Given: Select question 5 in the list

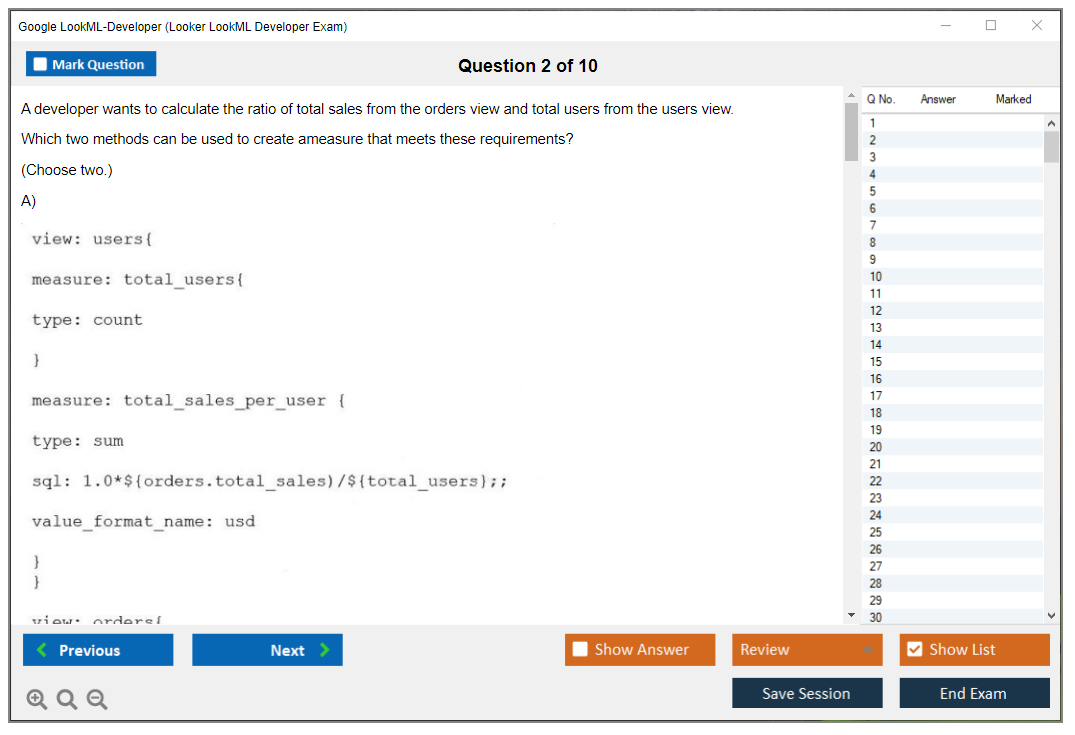Looking at the screenshot, I should [873, 191].
